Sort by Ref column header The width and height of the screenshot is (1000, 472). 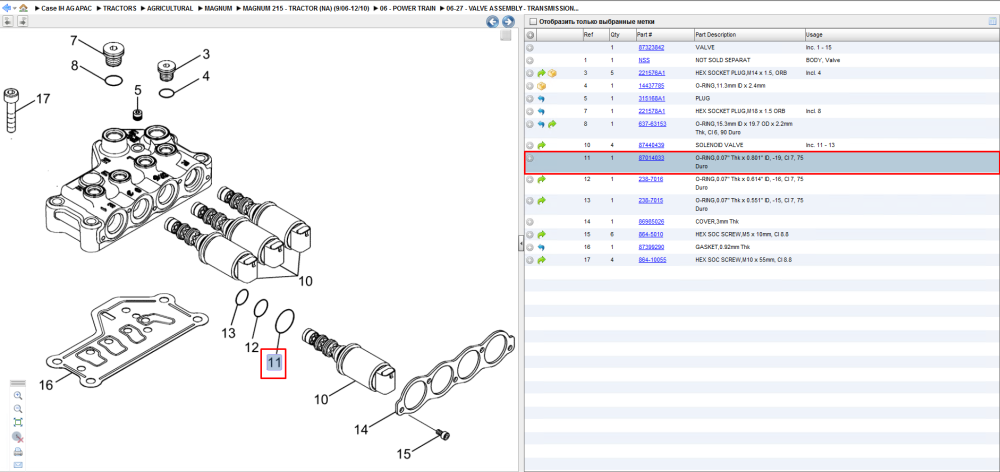tap(595, 34)
